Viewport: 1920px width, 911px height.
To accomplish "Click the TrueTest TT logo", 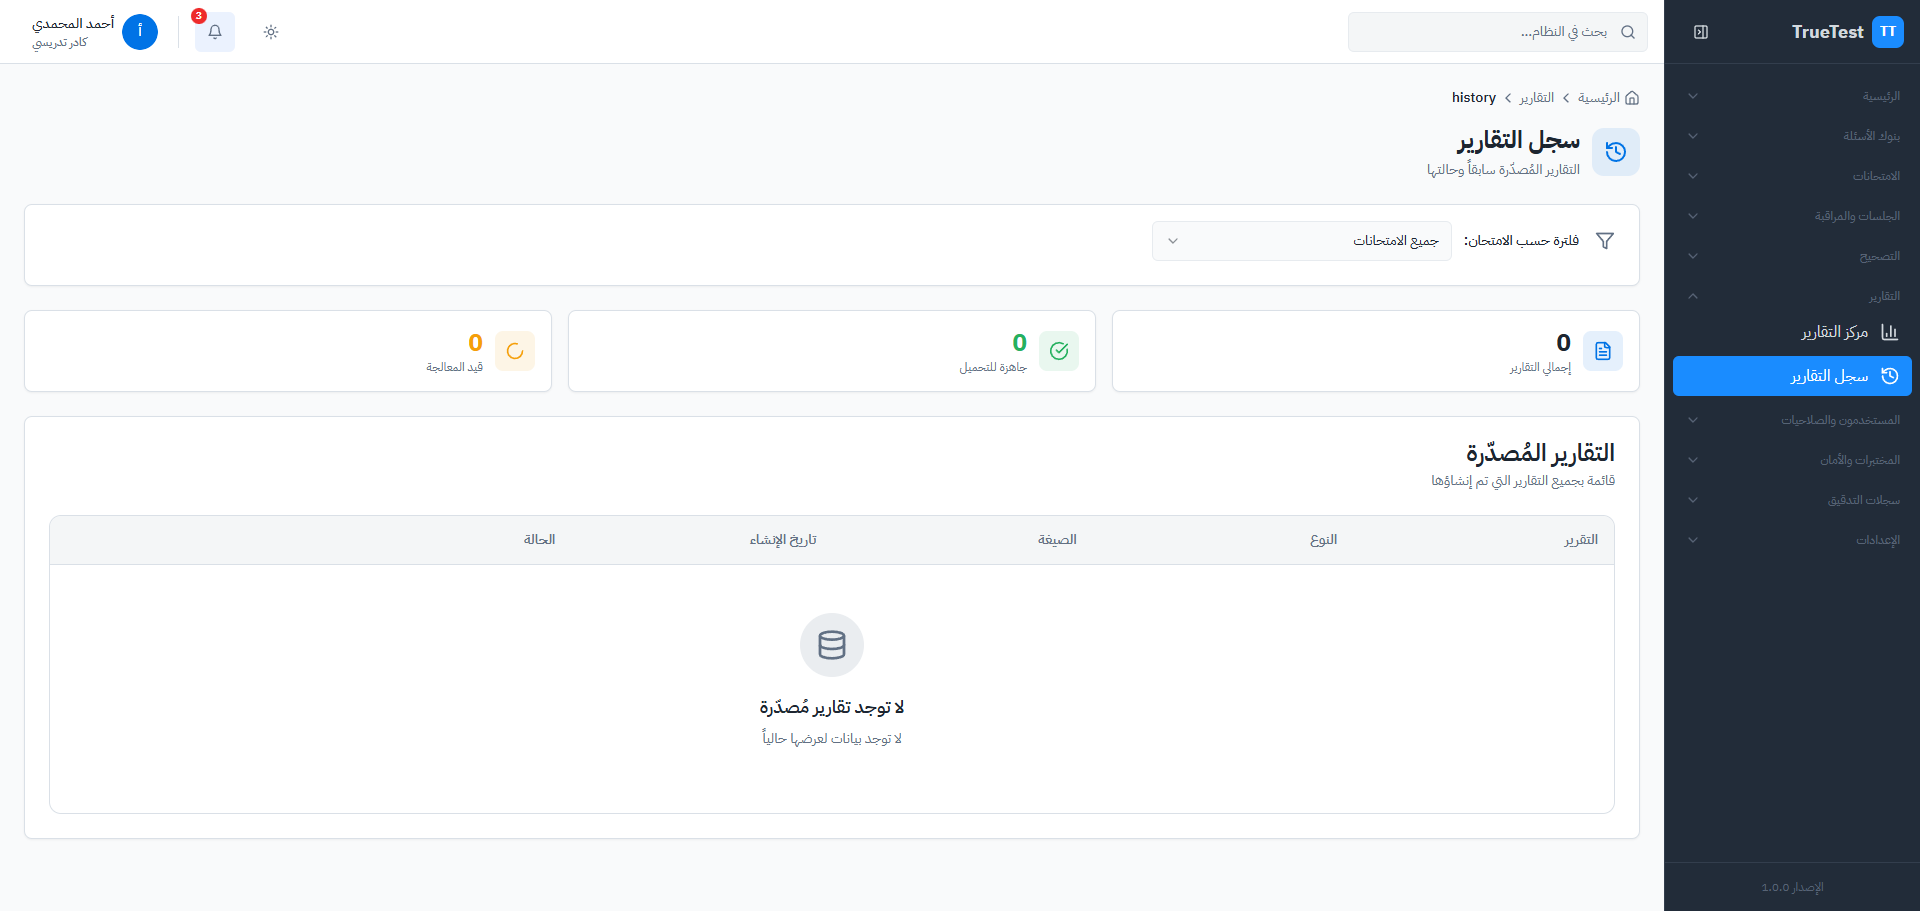I will coord(1887,32).
